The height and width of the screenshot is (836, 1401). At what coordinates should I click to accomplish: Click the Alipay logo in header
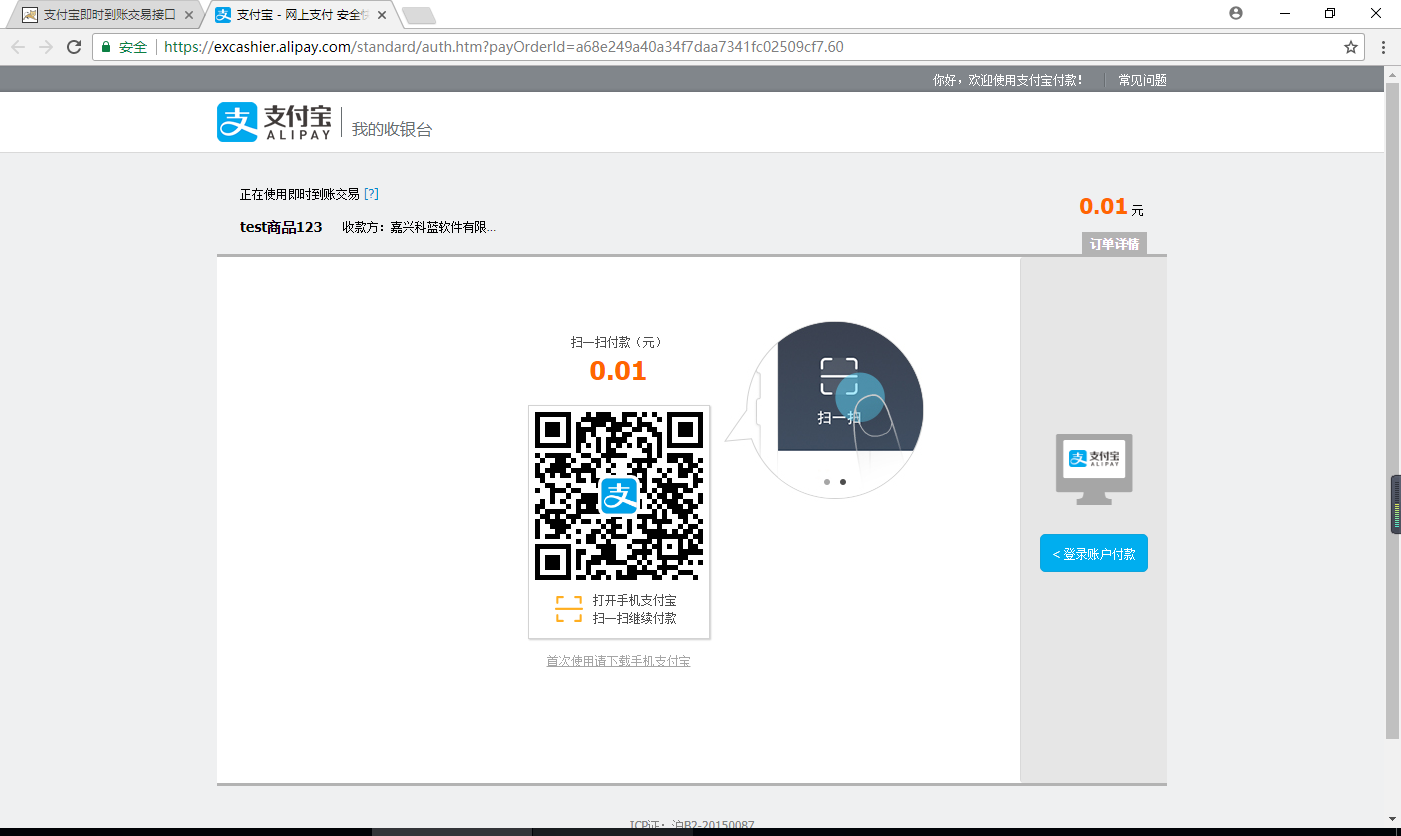[274, 122]
